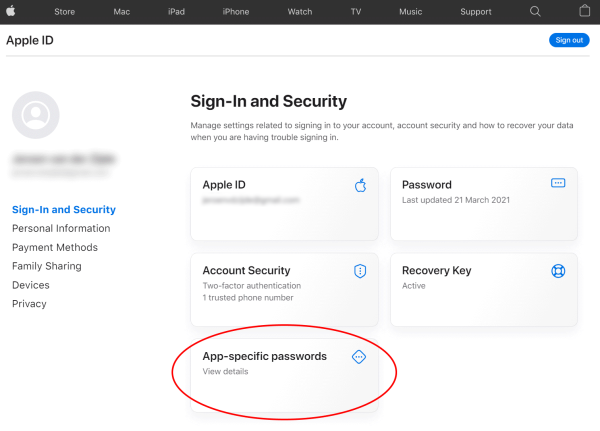Open Devices in the sidebar
600x431 pixels.
pyautogui.click(x=31, y=285)
